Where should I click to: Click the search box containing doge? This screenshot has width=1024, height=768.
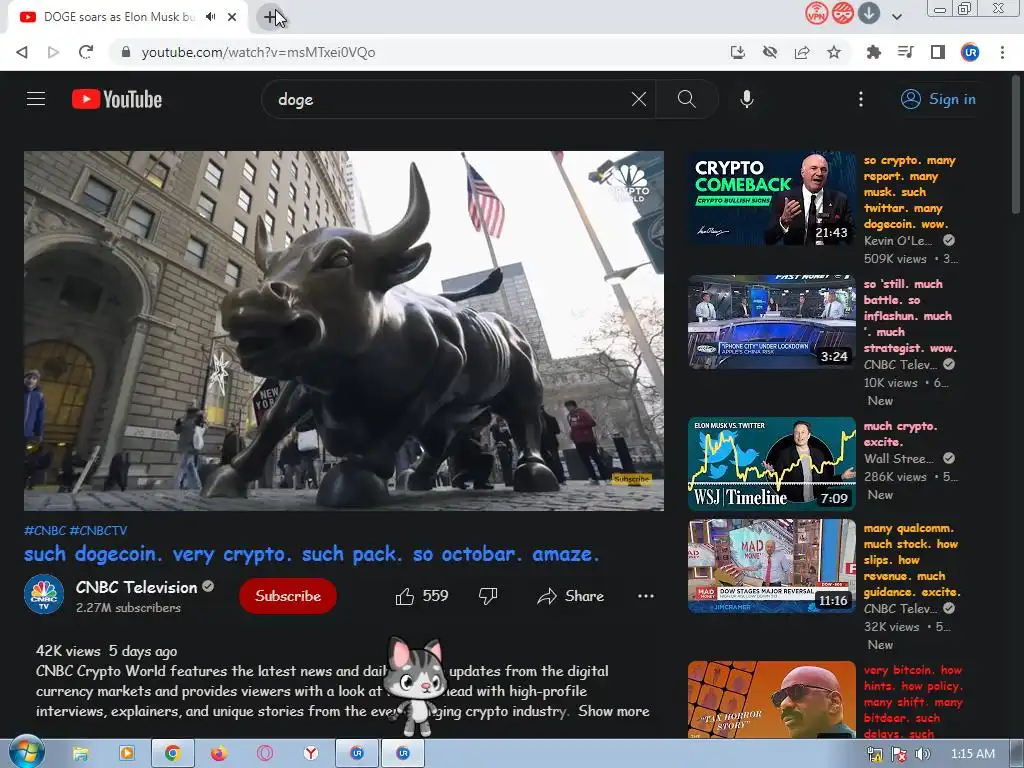coord(451,99)
